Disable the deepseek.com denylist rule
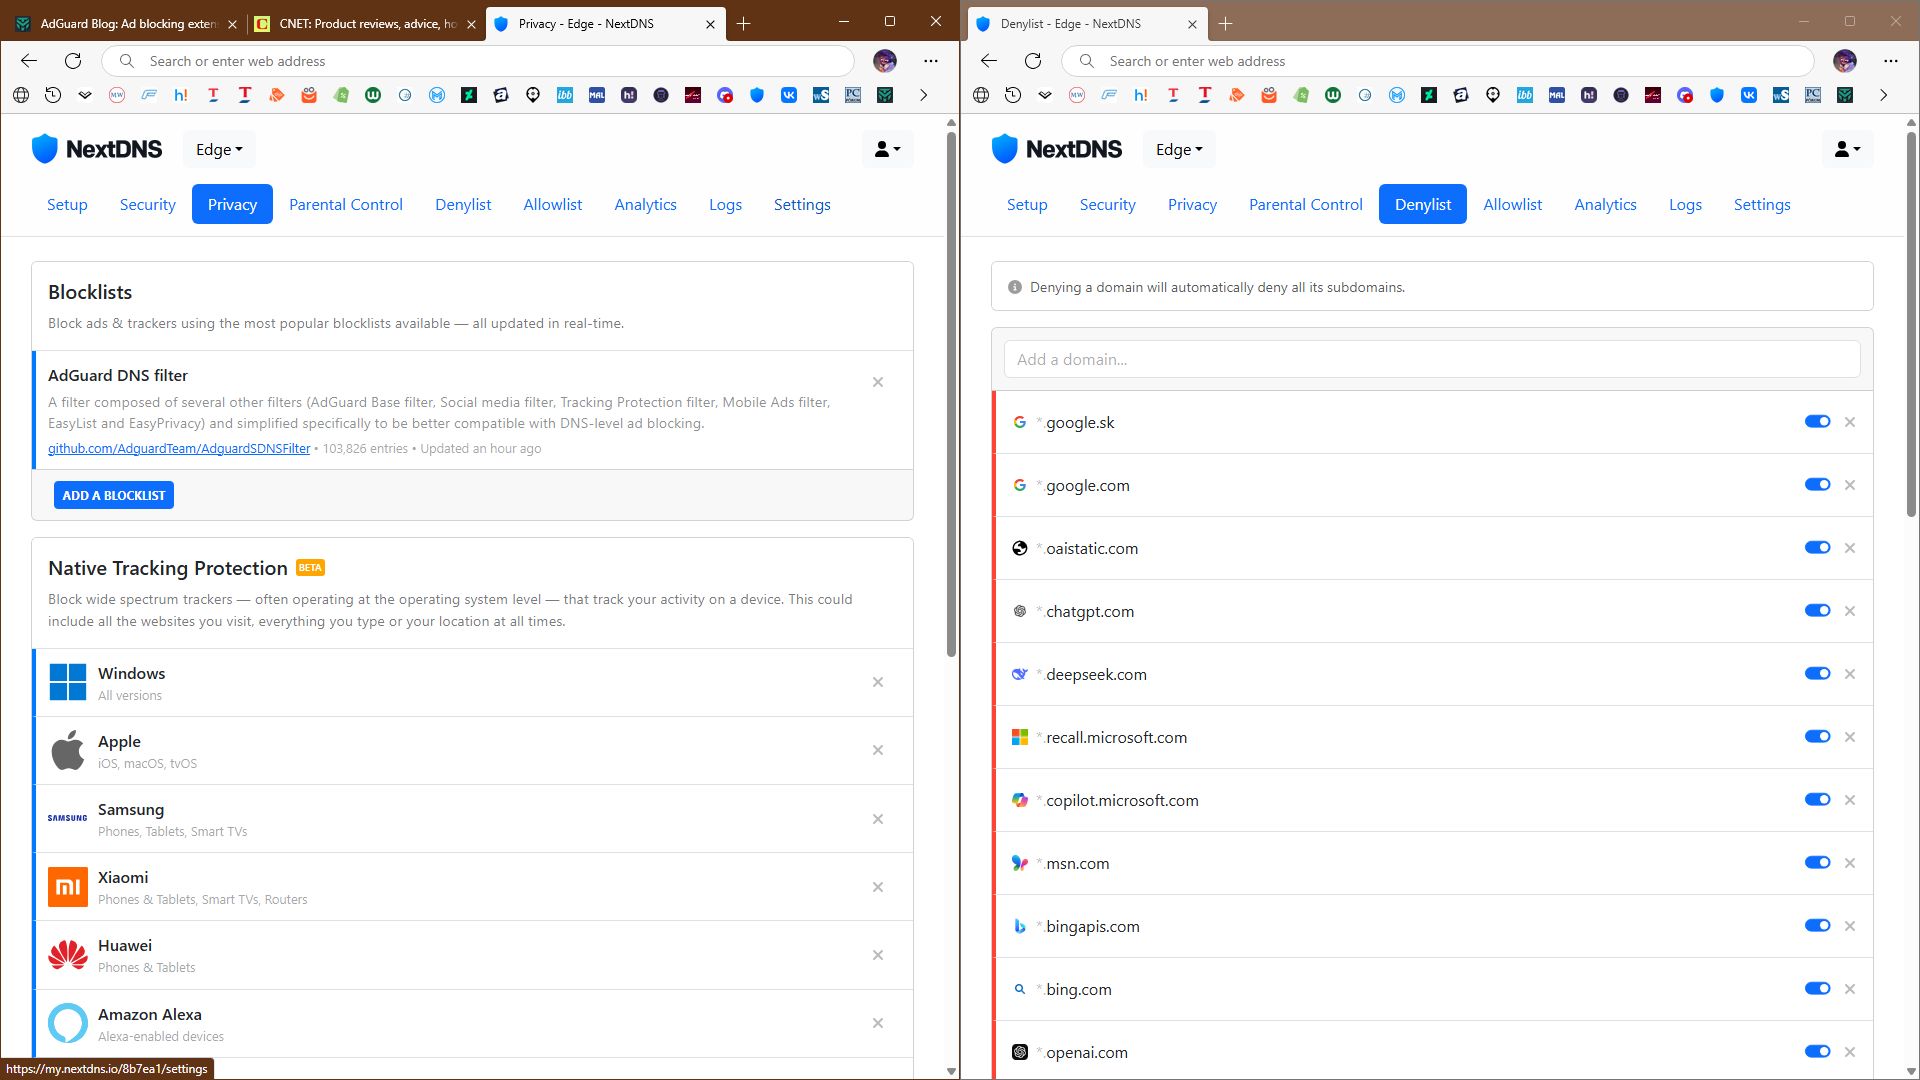1920x1080 pixels. (x=1816, y=674)
